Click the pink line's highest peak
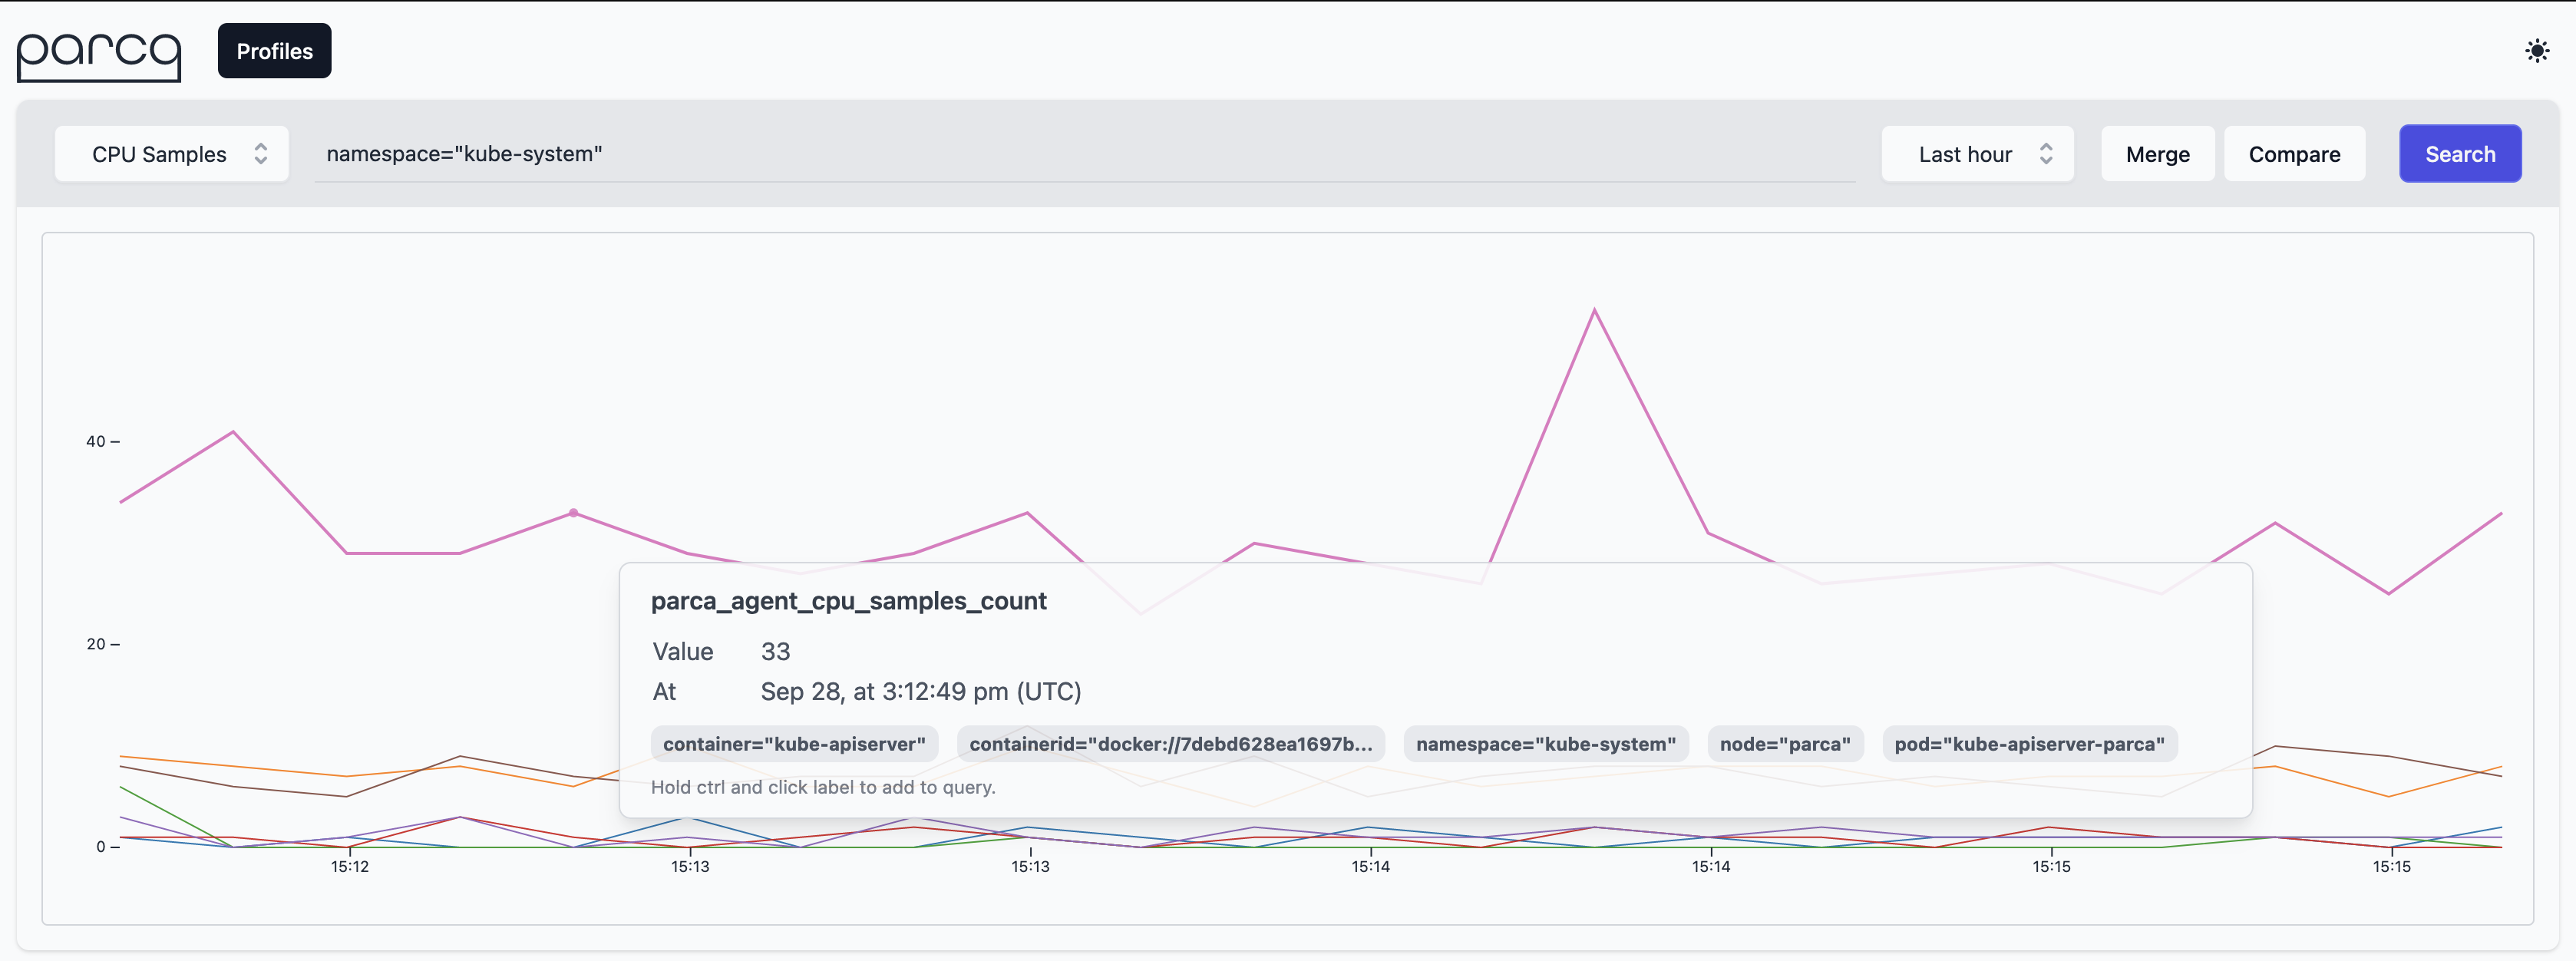This screenshot has height=961, width=2576. [1594, 311]
